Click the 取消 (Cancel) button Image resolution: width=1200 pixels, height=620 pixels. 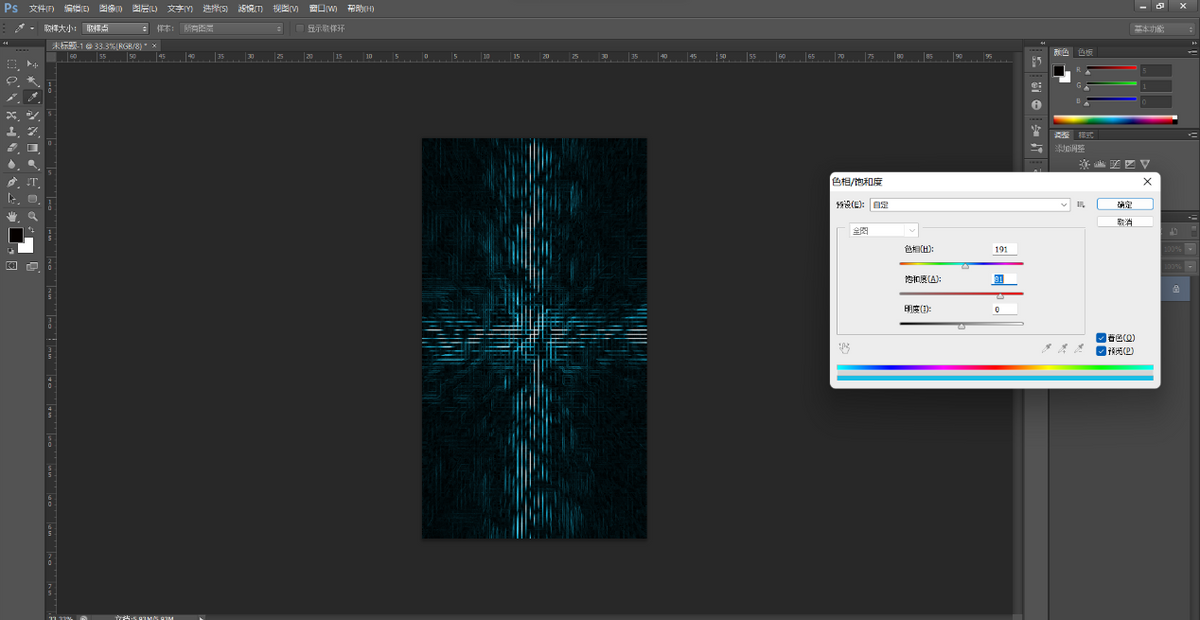tap(1124, 222)
